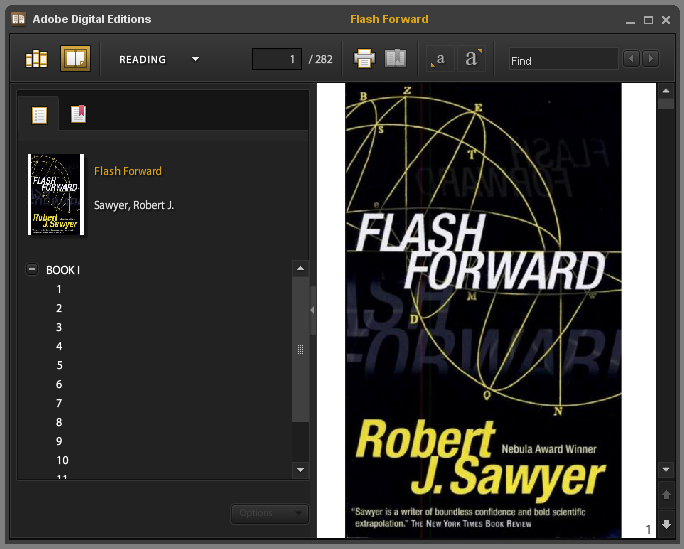Image resolution: width=684 pixels, height=549 pixels.
Task: Decrease text size with small 'a' icon
Action: (x=440, y=59)
